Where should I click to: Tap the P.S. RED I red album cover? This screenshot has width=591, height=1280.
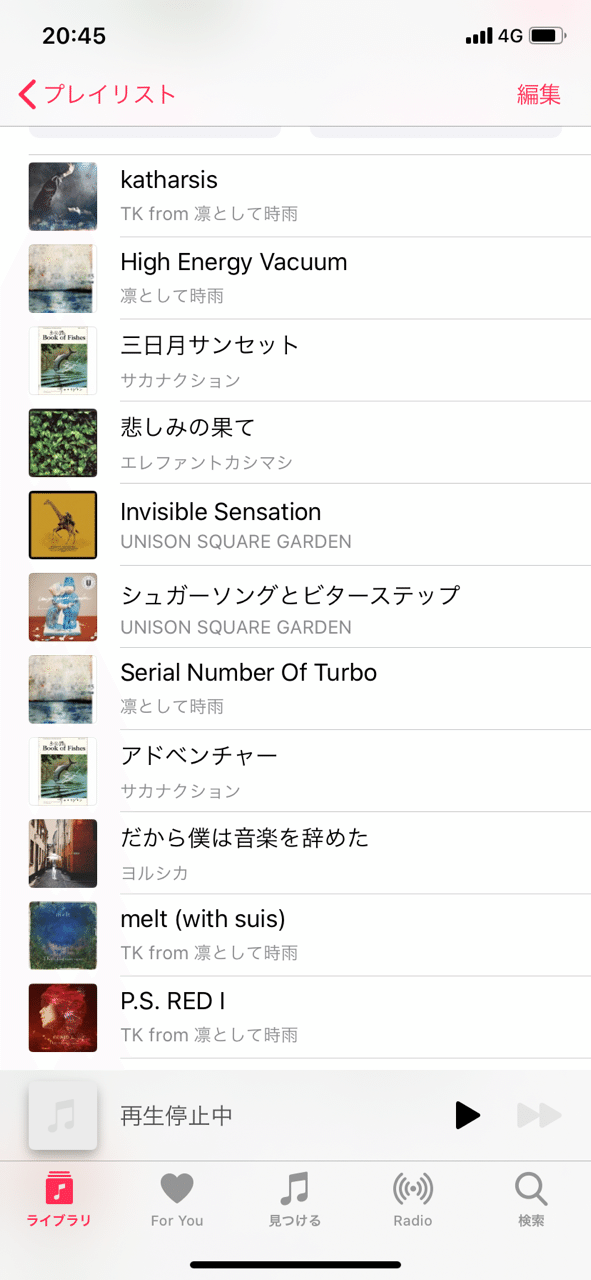[63, 1017]
